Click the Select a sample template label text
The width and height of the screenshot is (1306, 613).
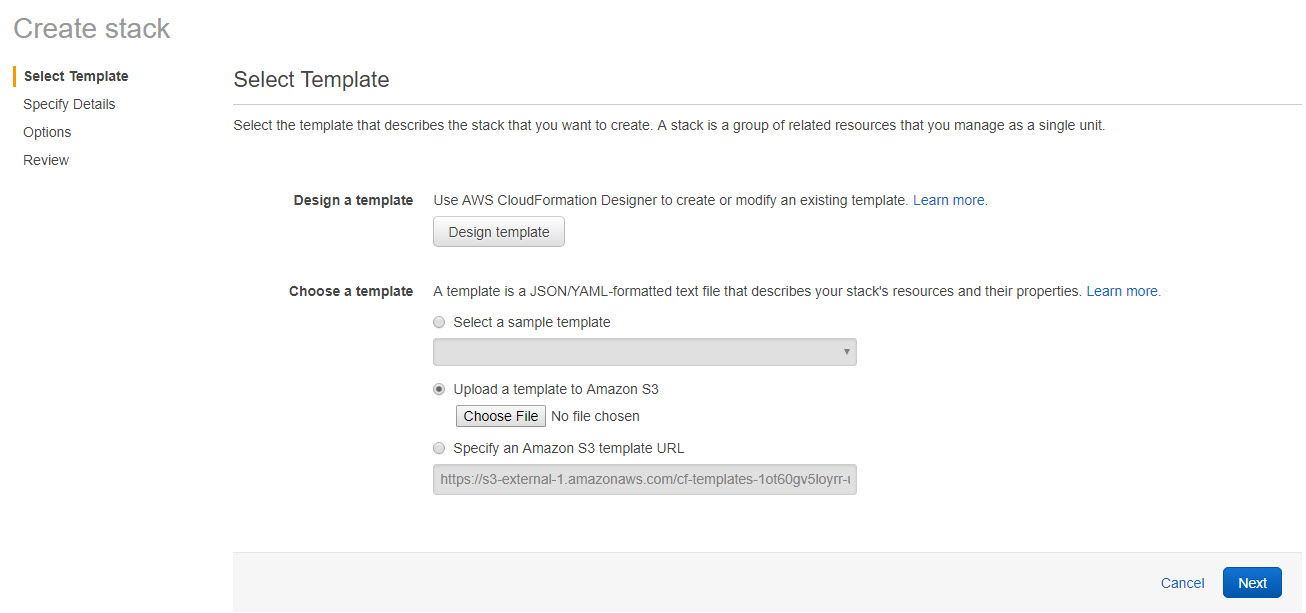[531, 322]
